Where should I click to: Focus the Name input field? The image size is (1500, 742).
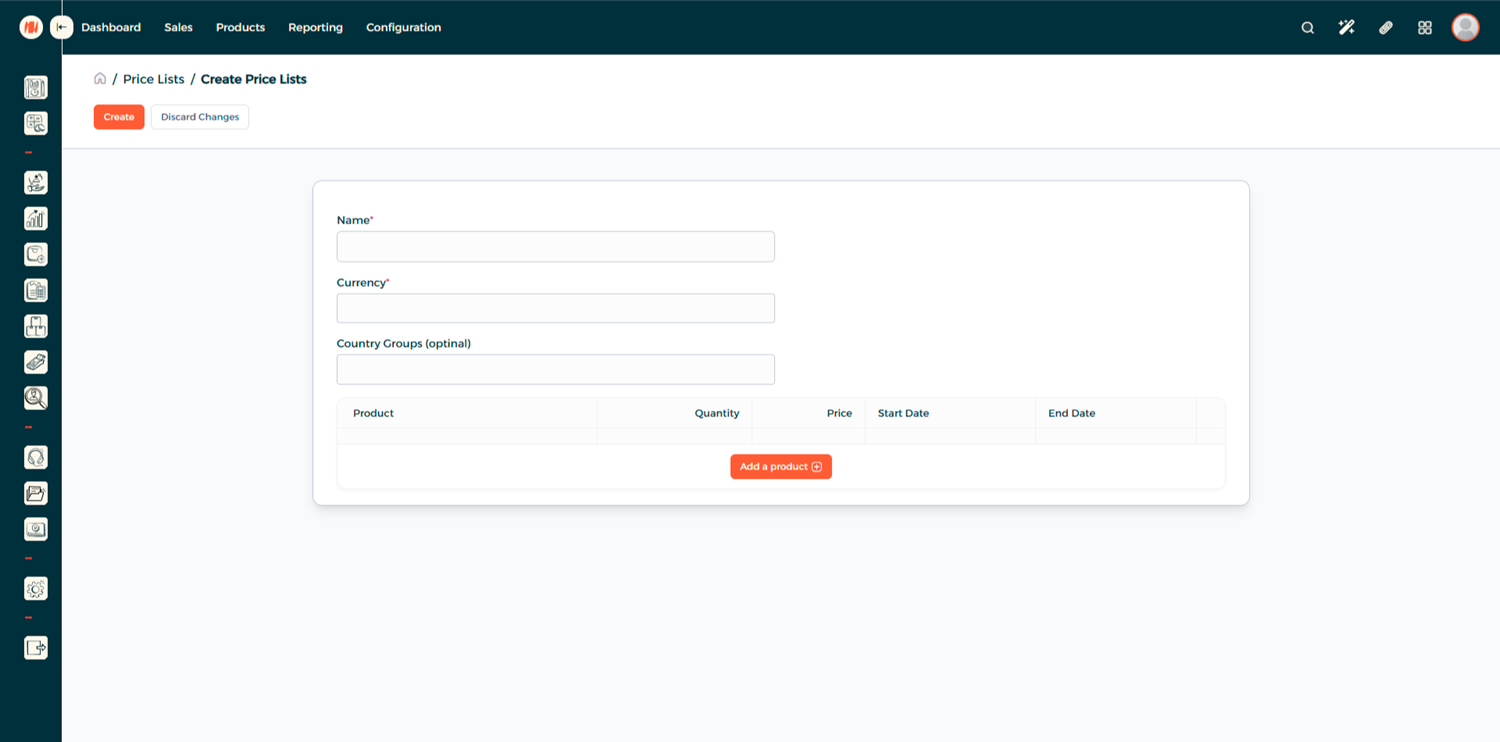(555, 247)
